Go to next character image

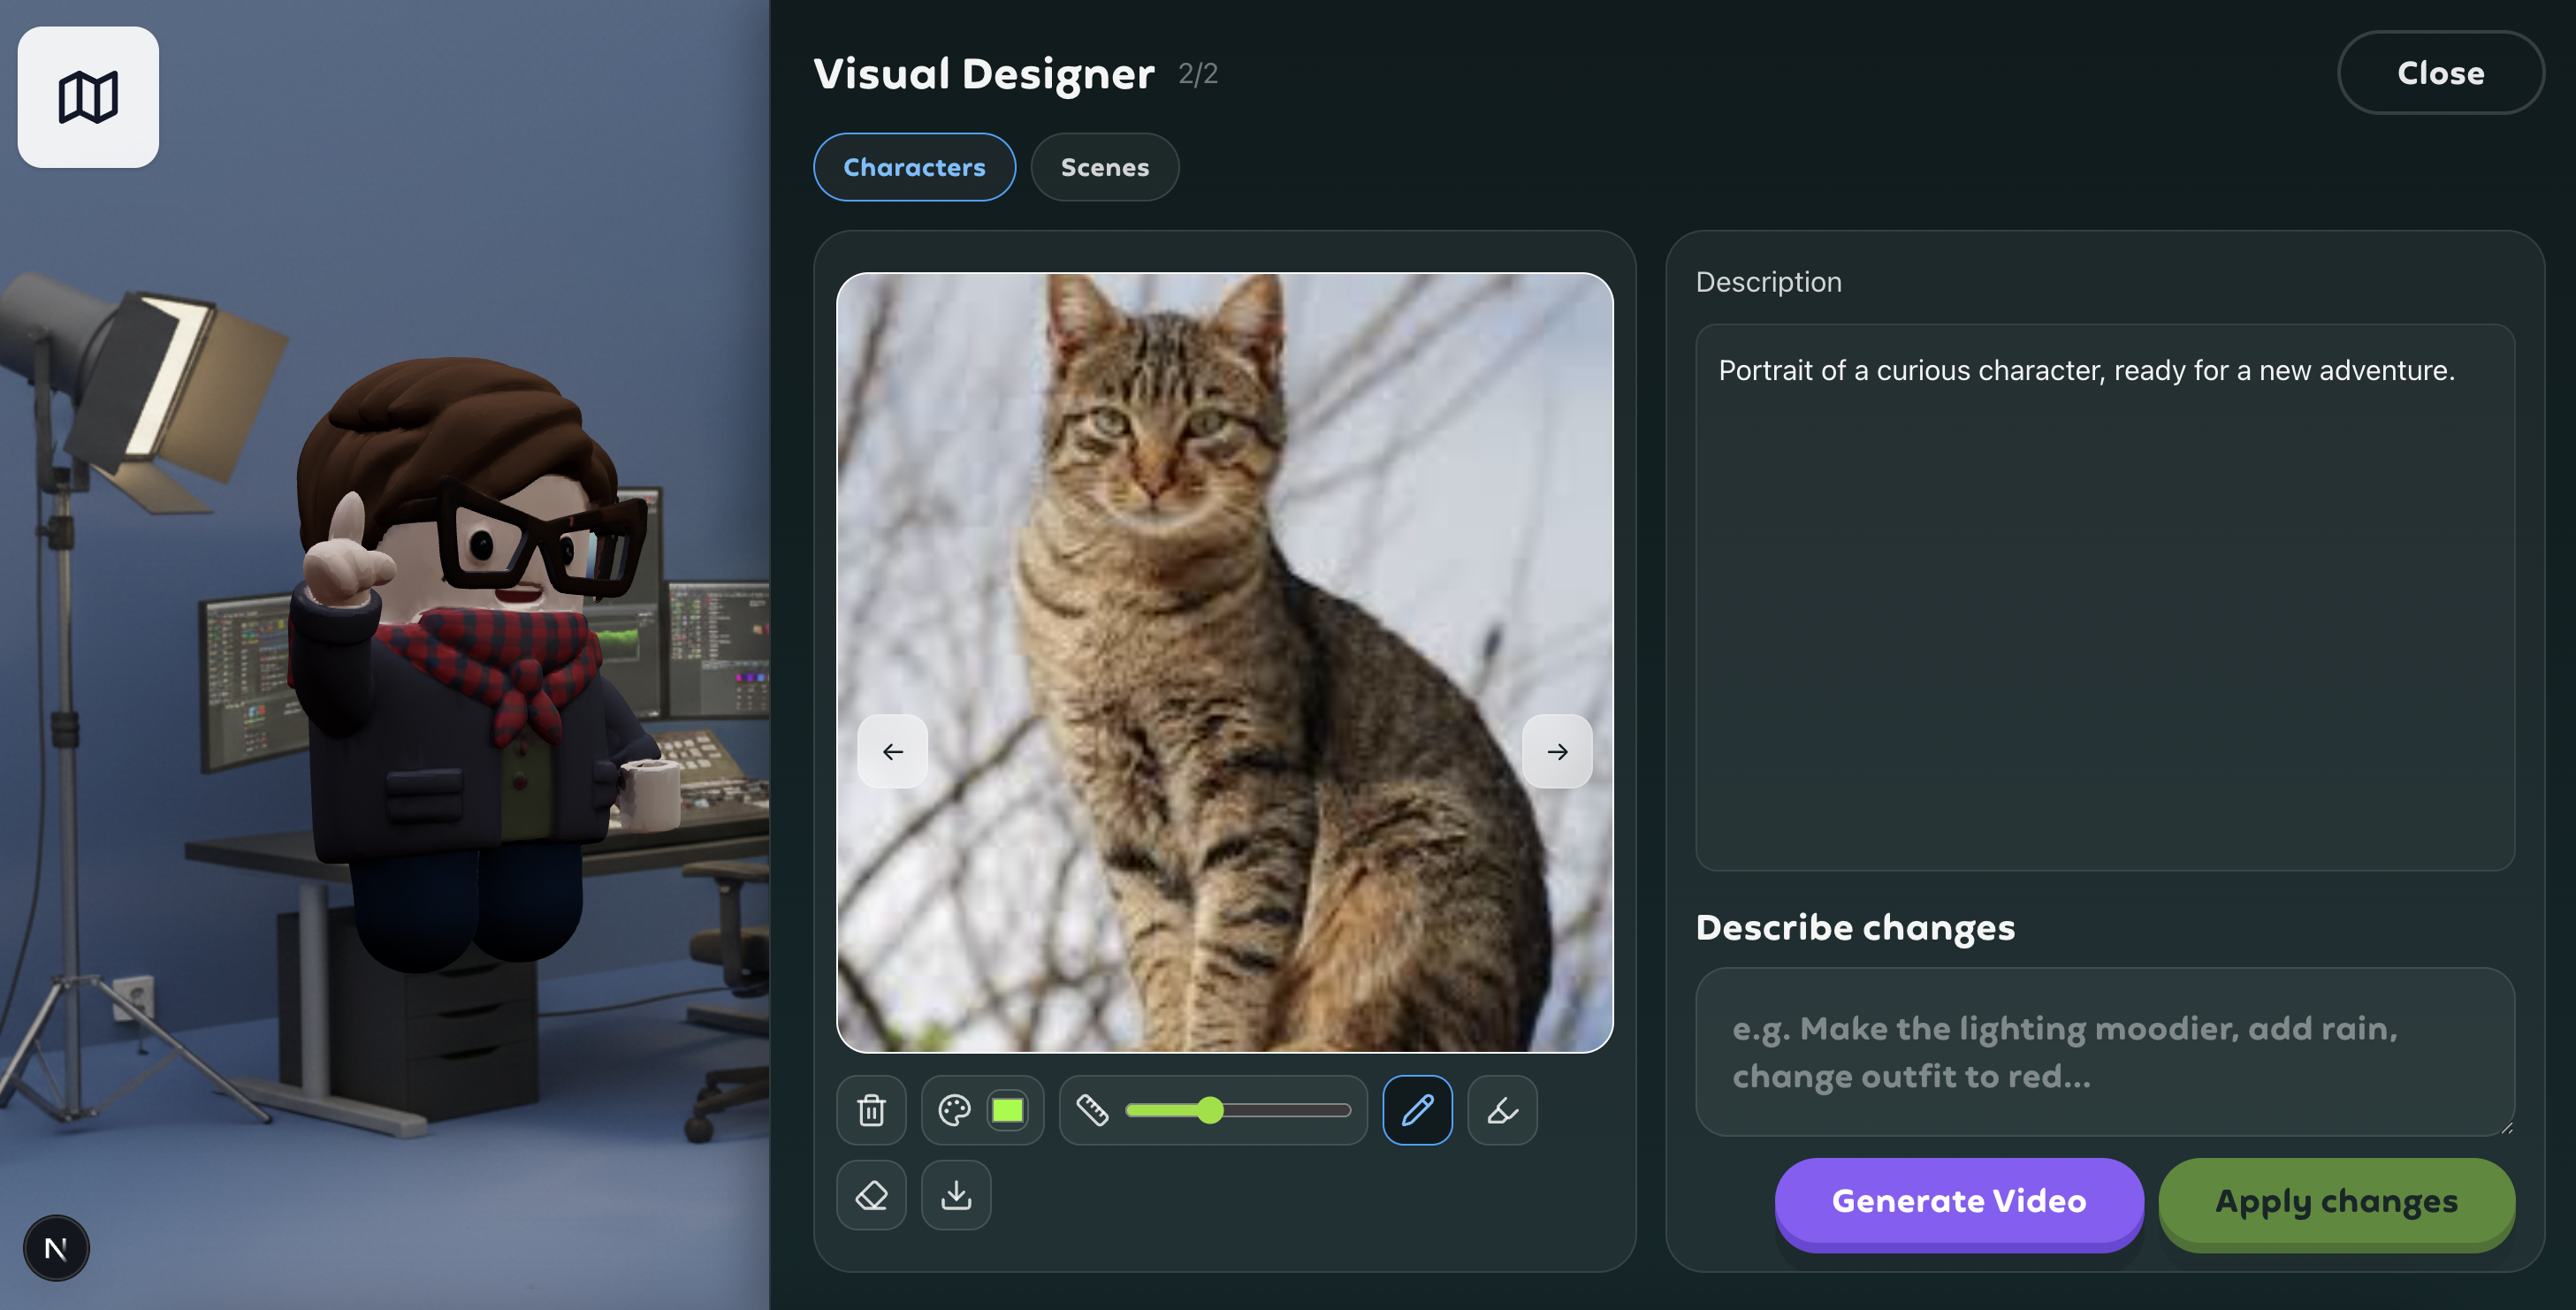(1557, 751)
